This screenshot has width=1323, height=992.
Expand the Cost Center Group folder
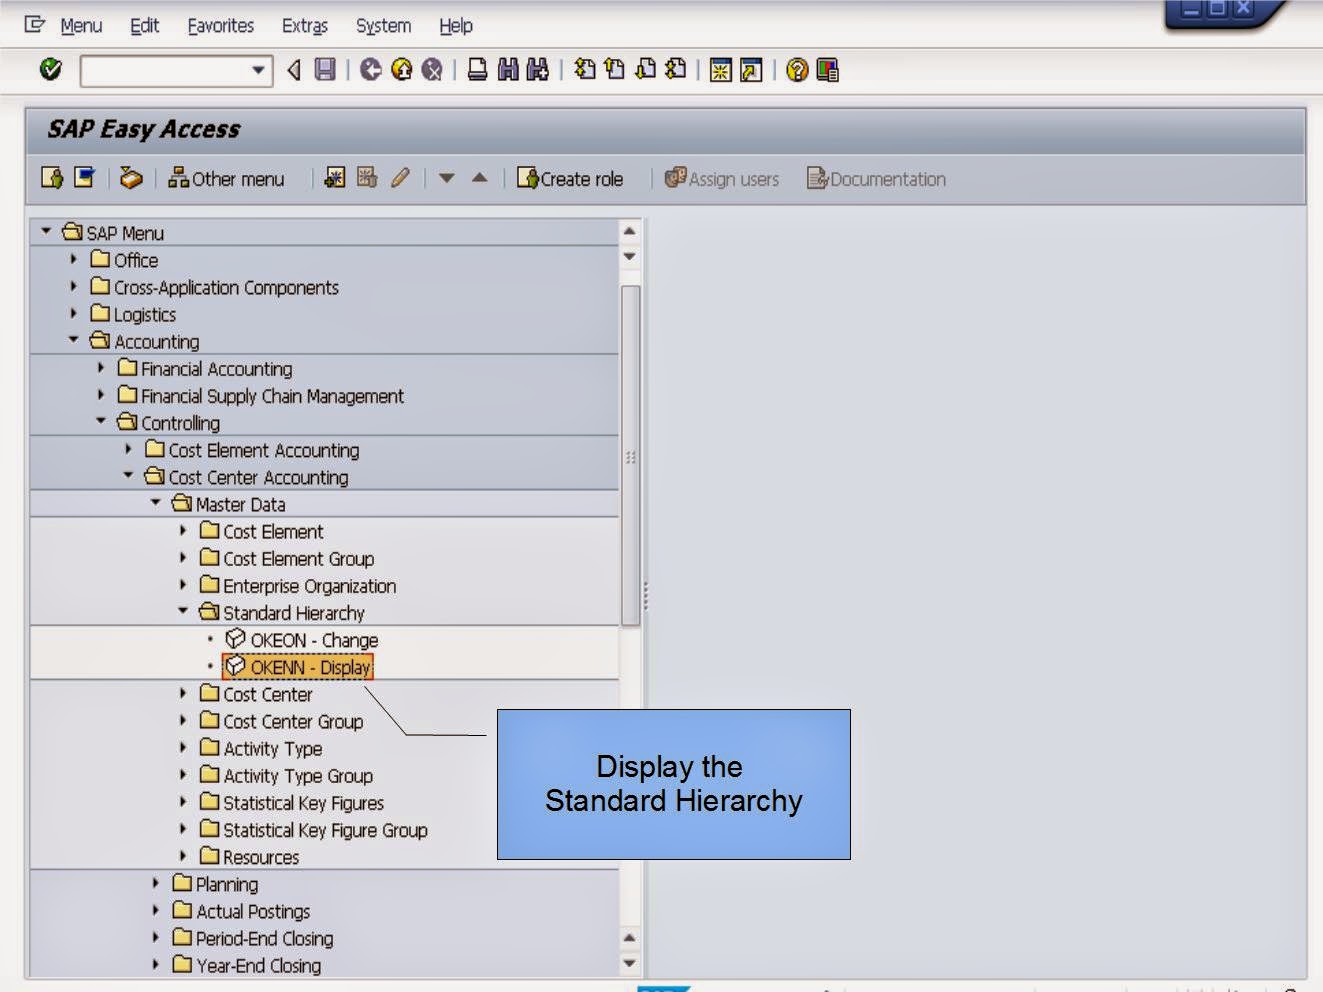click(183, 720)
